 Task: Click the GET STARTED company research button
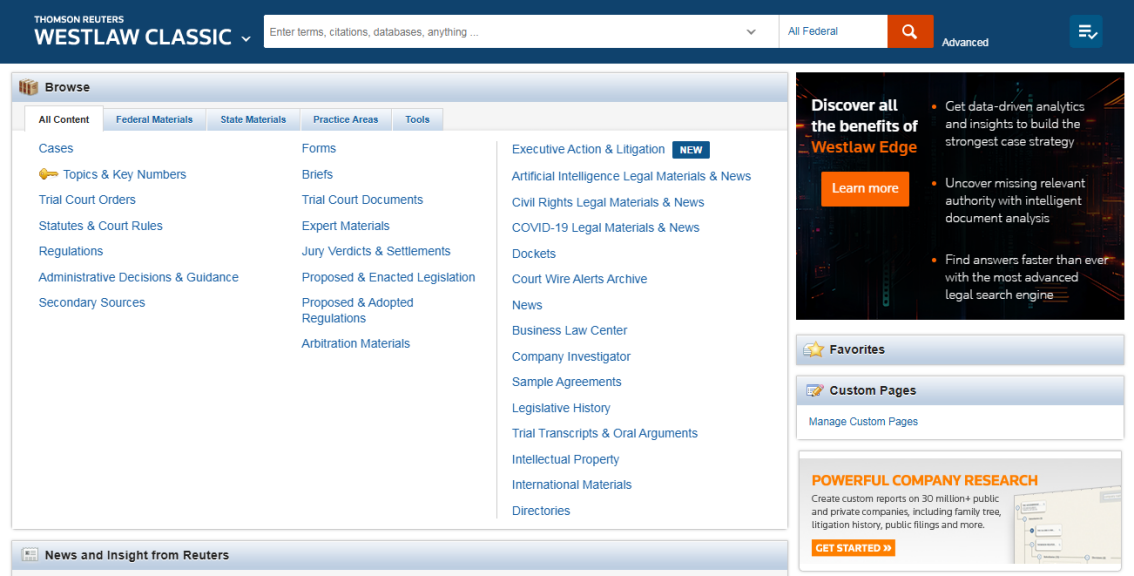tap(853, 548)
